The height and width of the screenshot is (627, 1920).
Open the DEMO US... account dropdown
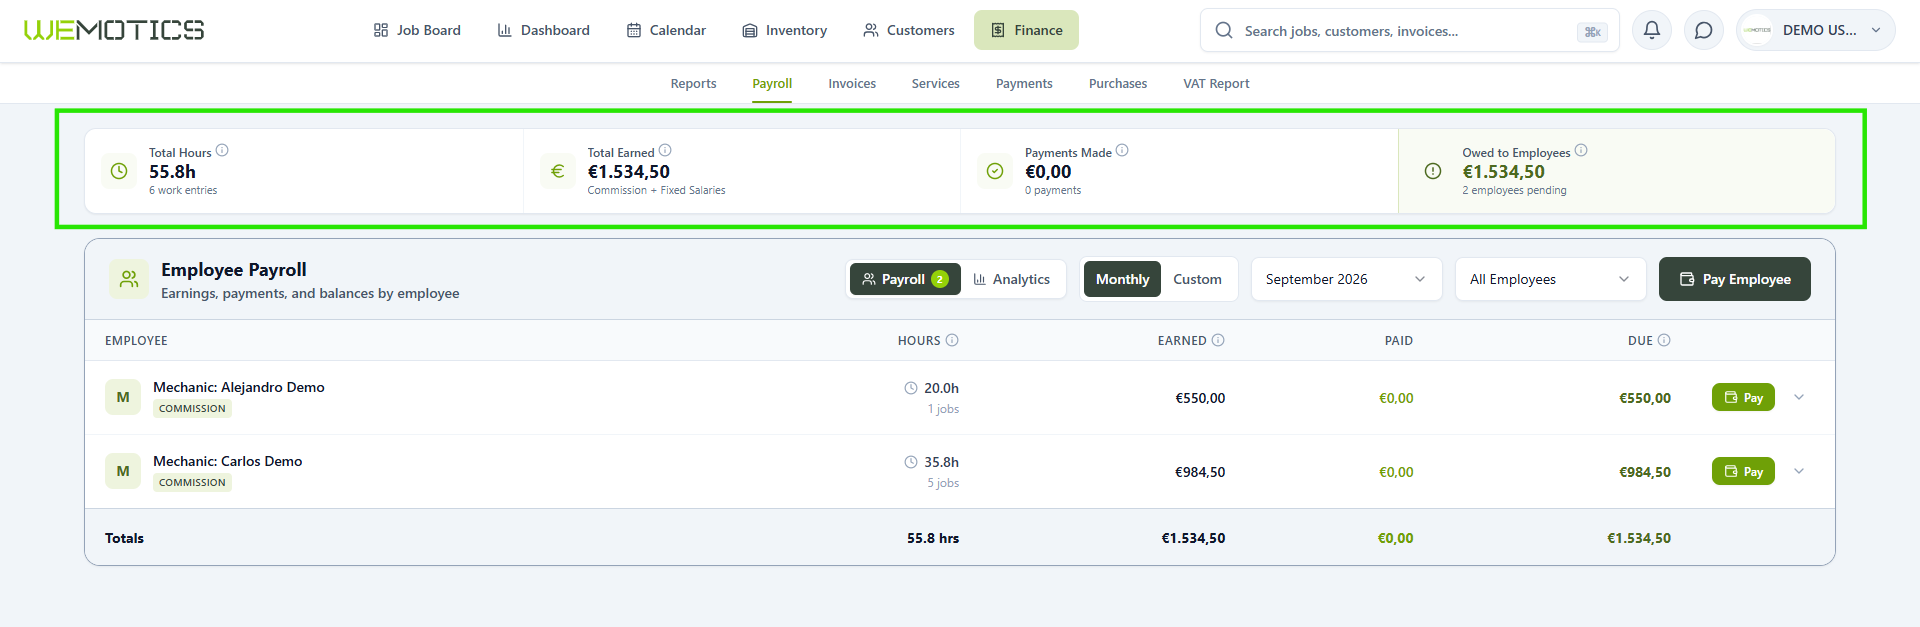pyautogui.click(x=1816, y=30)
